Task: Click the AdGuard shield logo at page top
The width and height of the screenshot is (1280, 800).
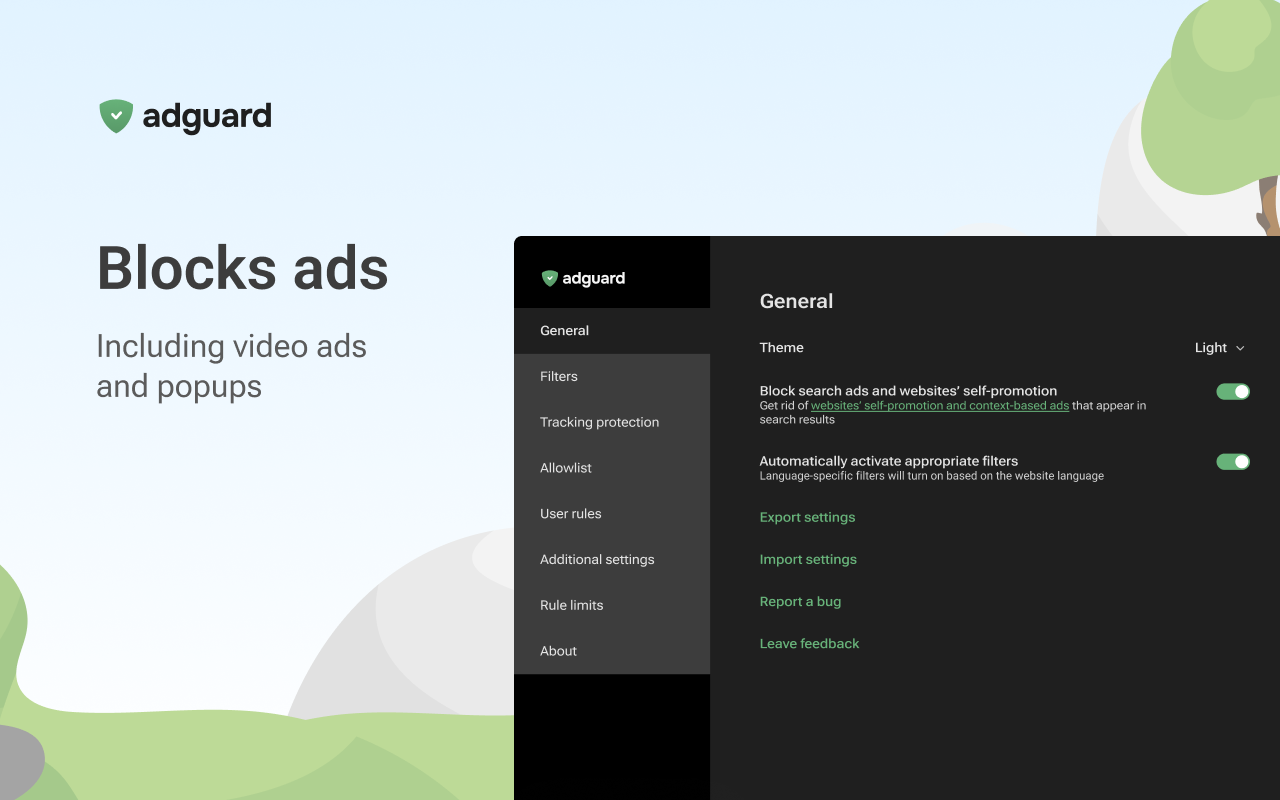Action: [115, 115]
